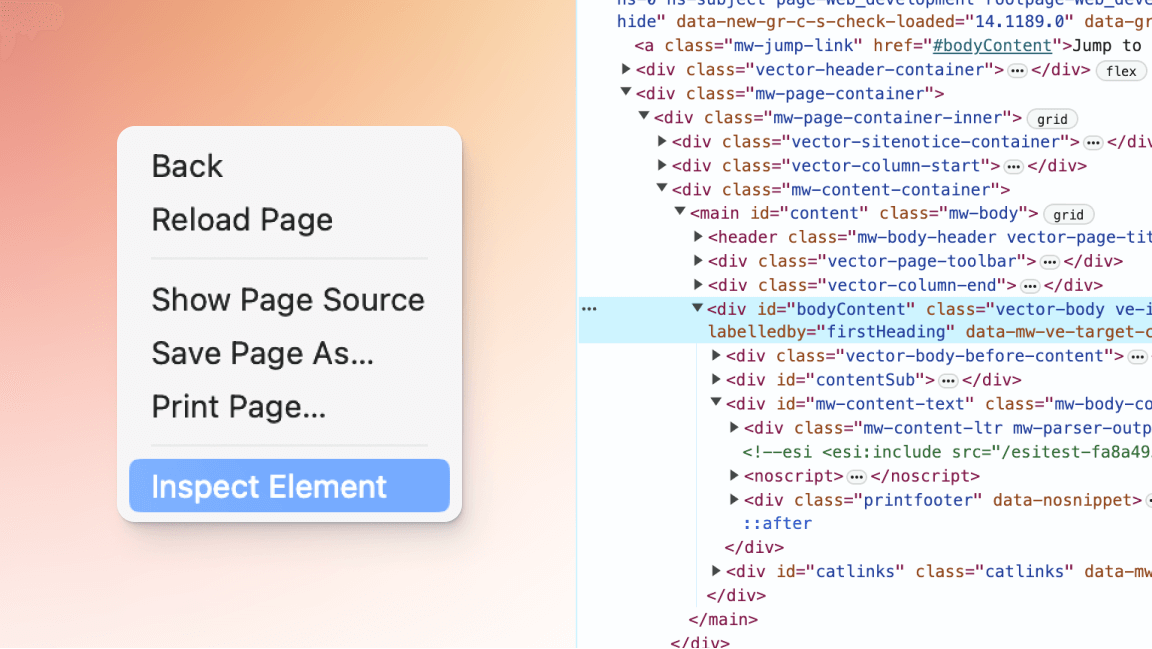1152x649 pixels.
Task: Collapse the bodyContent div subtree
Action: [697, 308]
